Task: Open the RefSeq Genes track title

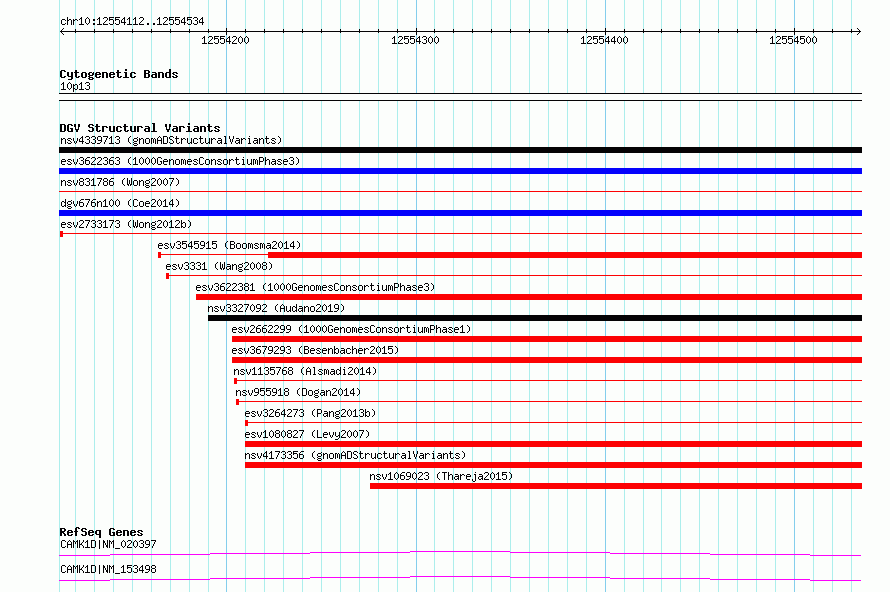Action: coord(101,532)
